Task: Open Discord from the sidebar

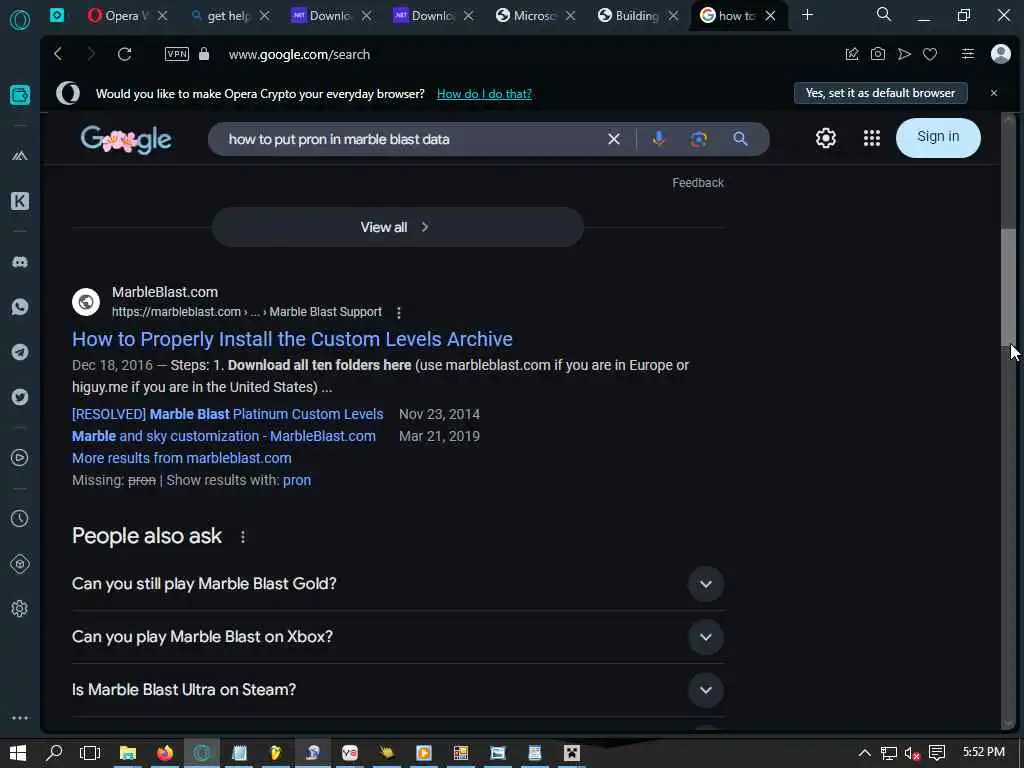Action: pyautogui.click(x=20, y=262)
